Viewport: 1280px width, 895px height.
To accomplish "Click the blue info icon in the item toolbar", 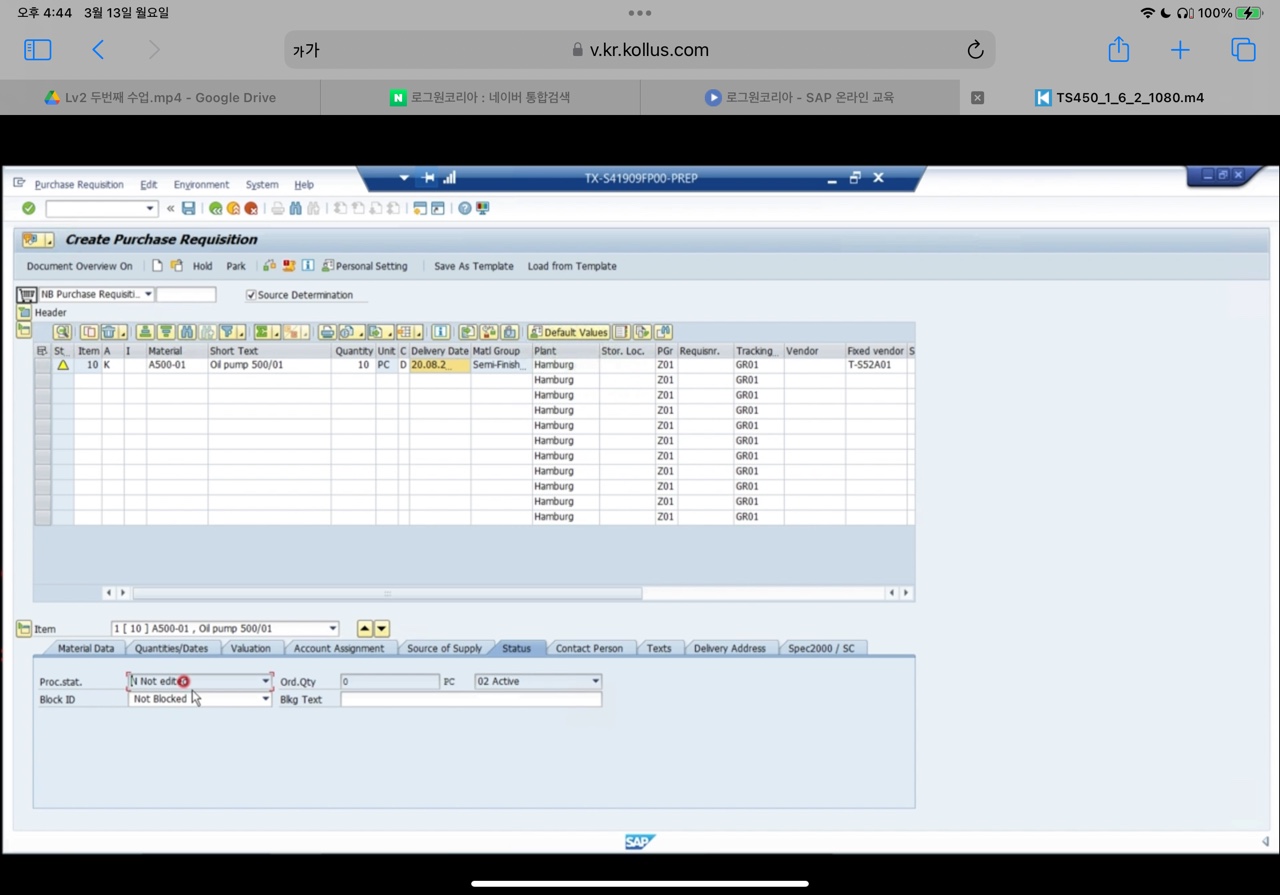I will coord(441,332).
